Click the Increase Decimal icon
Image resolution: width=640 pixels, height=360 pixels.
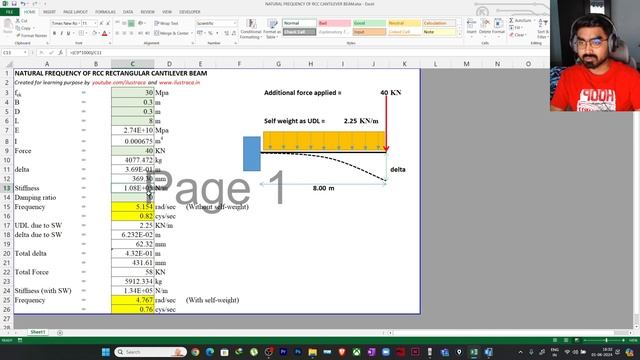[226, 33]
